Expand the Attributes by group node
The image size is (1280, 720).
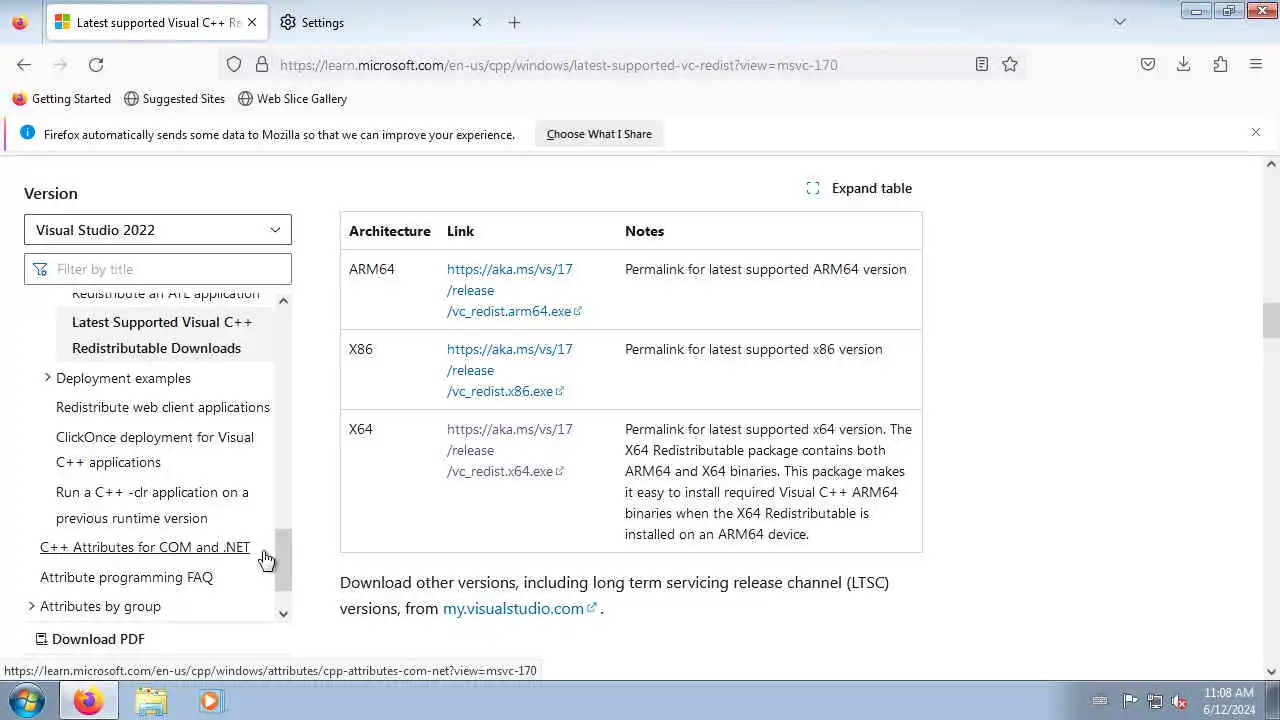pos(31,606)
